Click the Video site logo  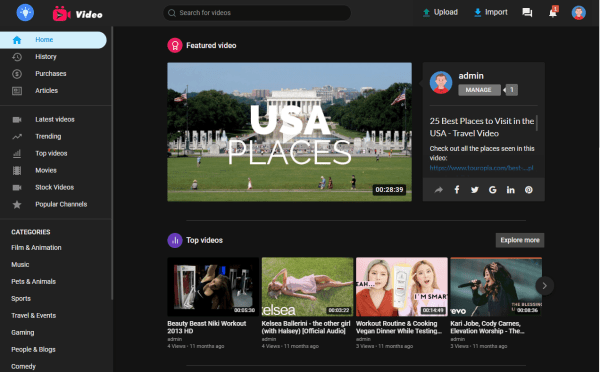point(78,14)
